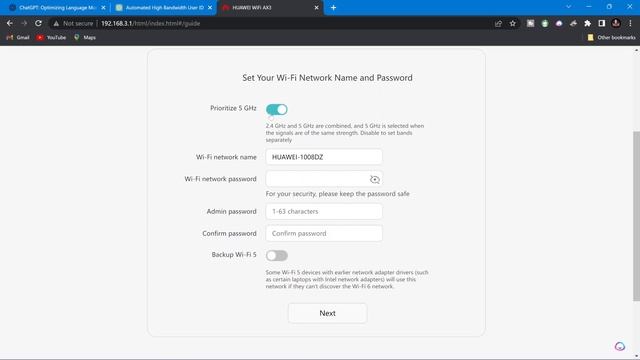Click the purple round extension icon

tap(559, 24)
